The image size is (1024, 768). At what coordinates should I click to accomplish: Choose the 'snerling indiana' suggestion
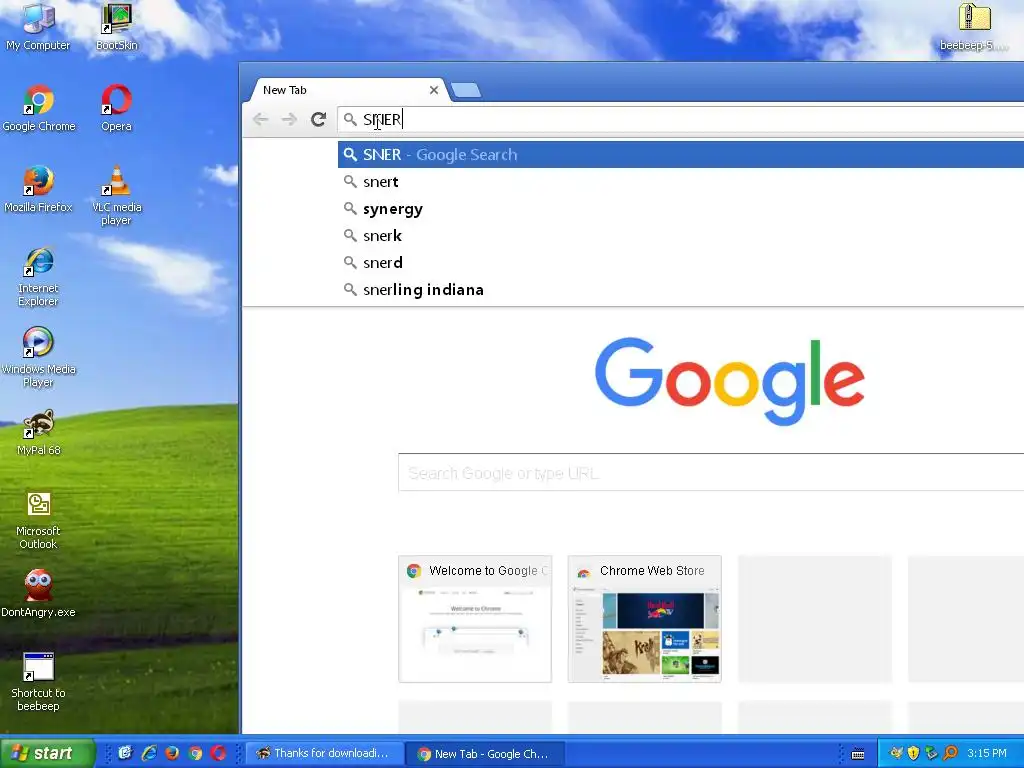(680, 289)
